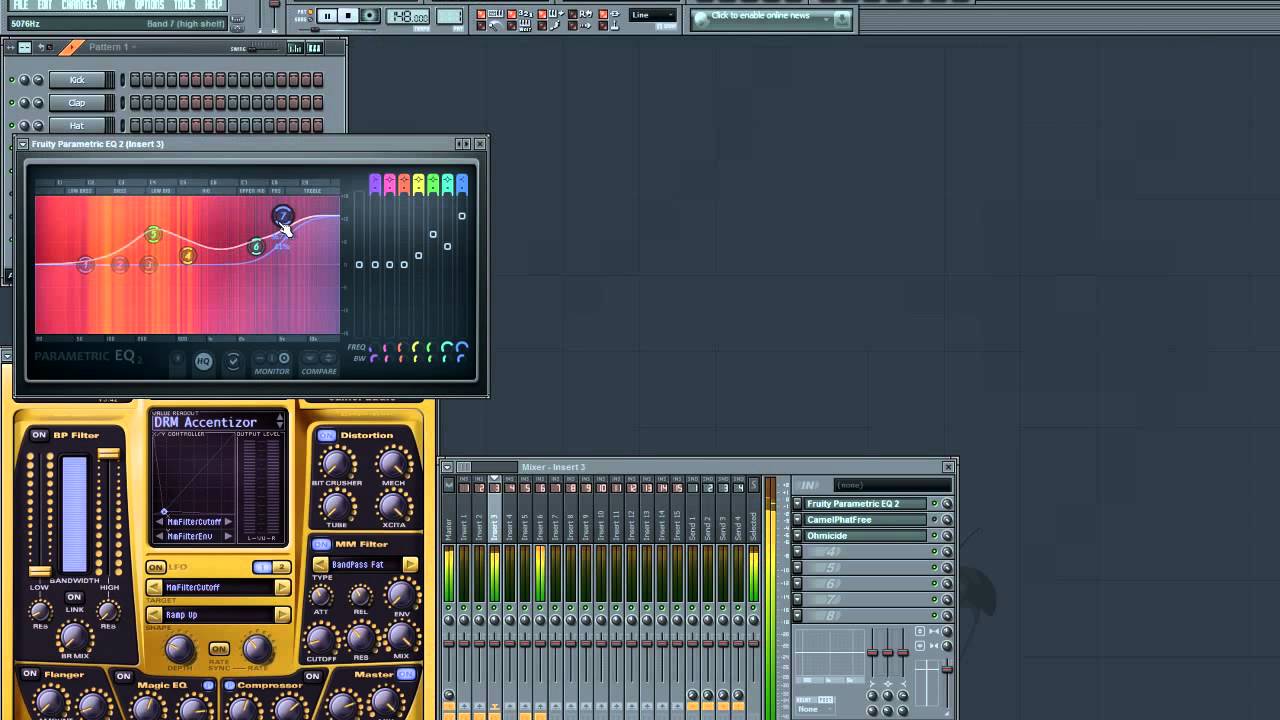Screen dimensions: 1280x720
Task: Click the TUBE knob in Distortion
Action: (x=336, y=507)
